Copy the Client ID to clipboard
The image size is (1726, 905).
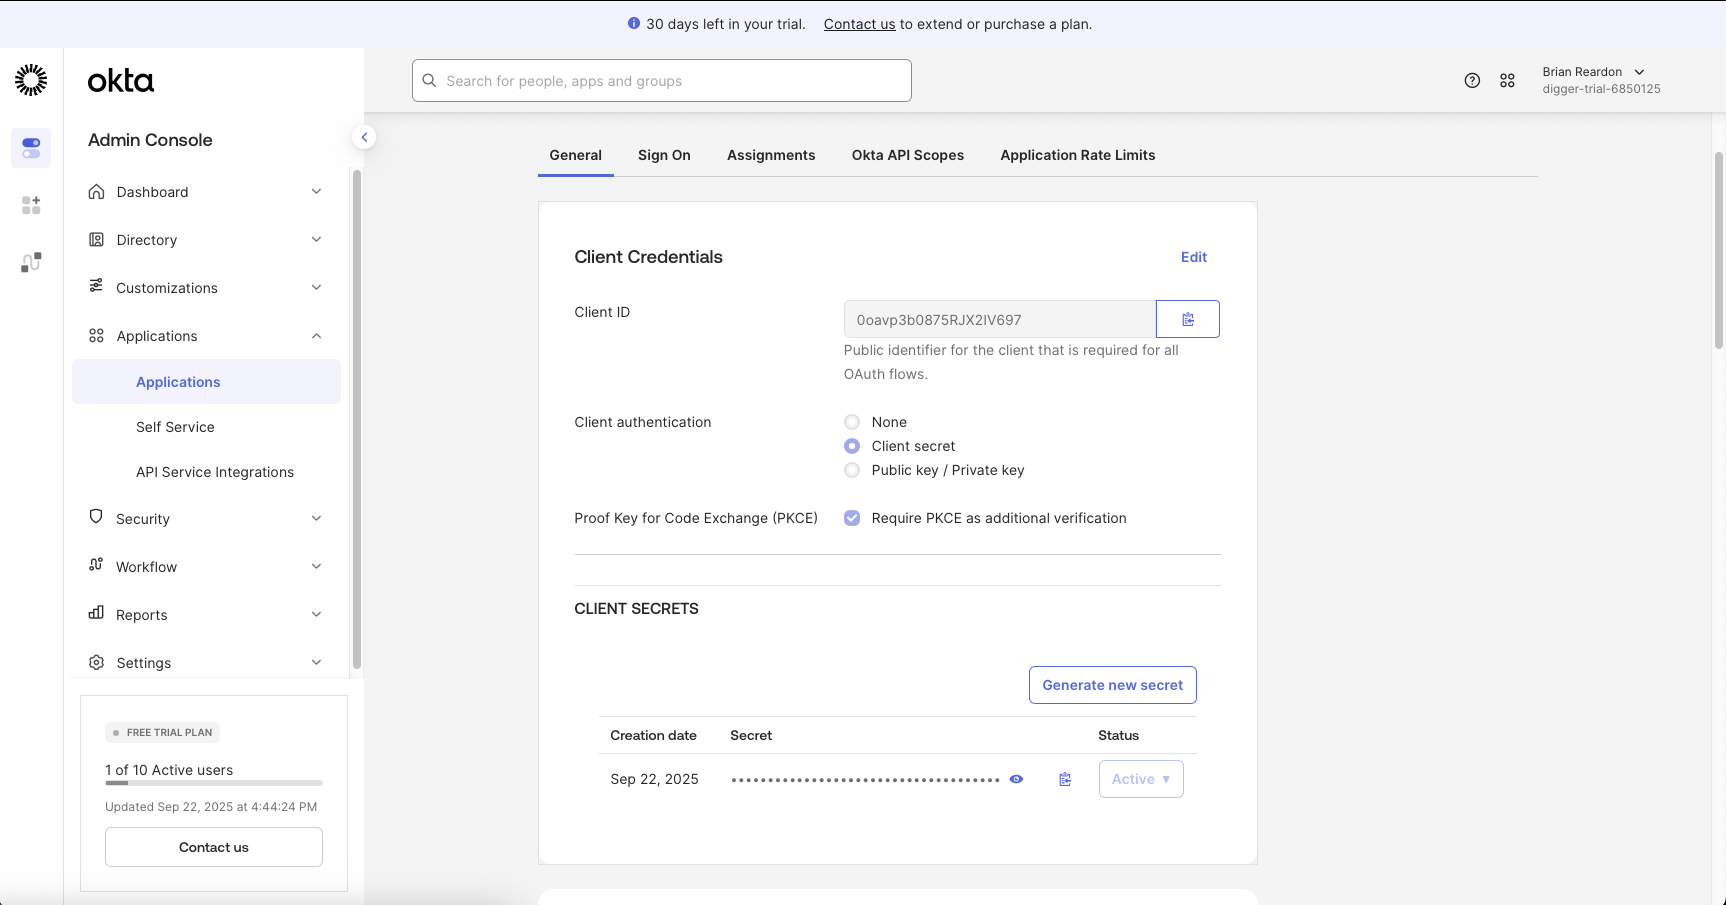1187,319
